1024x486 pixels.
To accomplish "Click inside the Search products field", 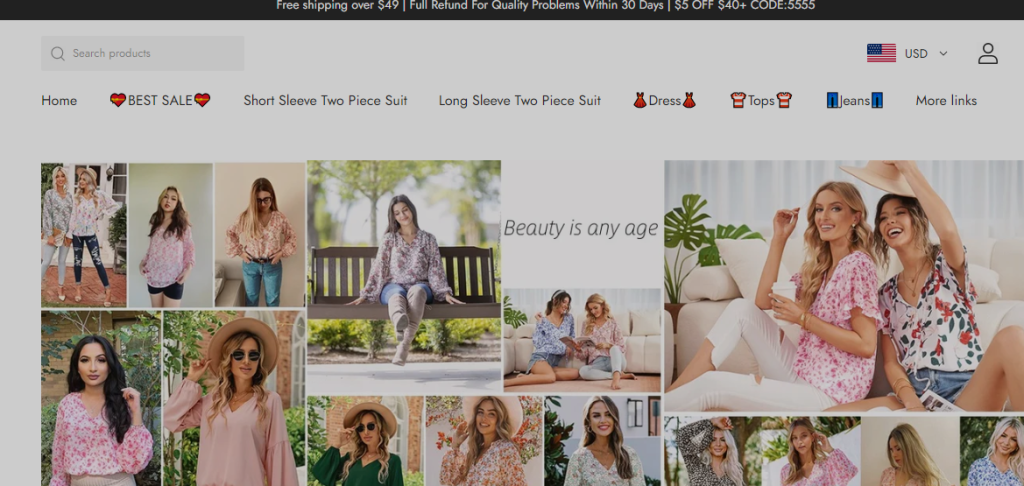I will (150, 54).
